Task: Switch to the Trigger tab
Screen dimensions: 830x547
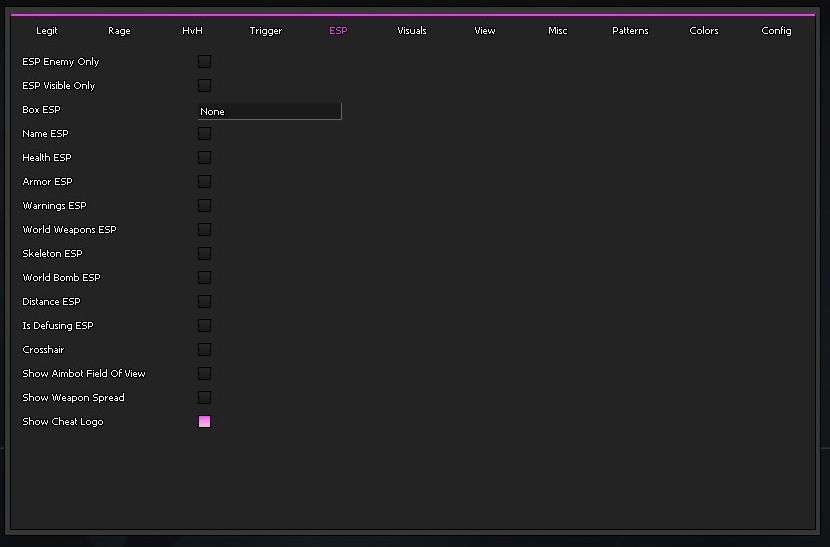Action: pyautogui.click(x=266, y=31)
